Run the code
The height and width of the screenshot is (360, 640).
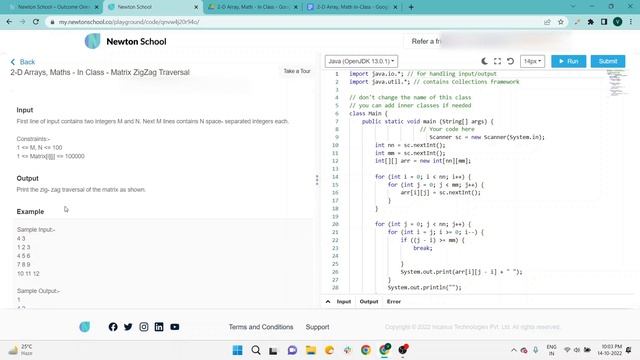click(569, 61)
